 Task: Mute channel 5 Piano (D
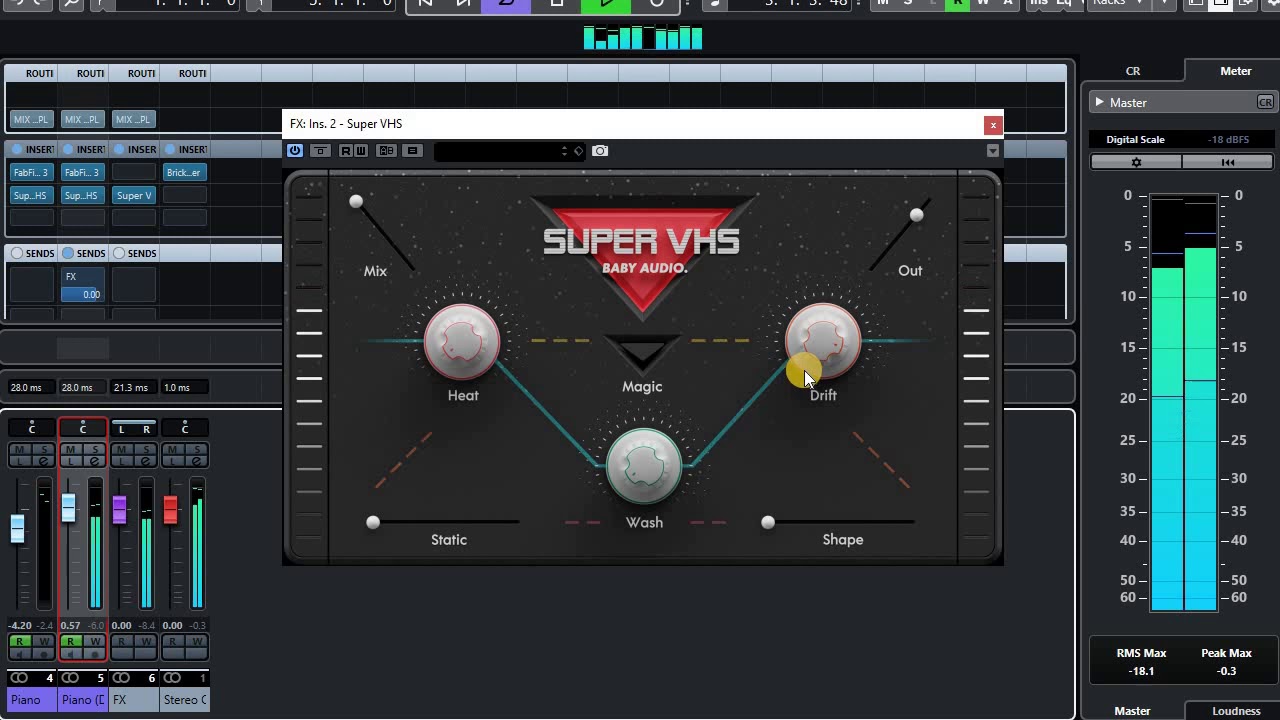(x=71, y=450)
